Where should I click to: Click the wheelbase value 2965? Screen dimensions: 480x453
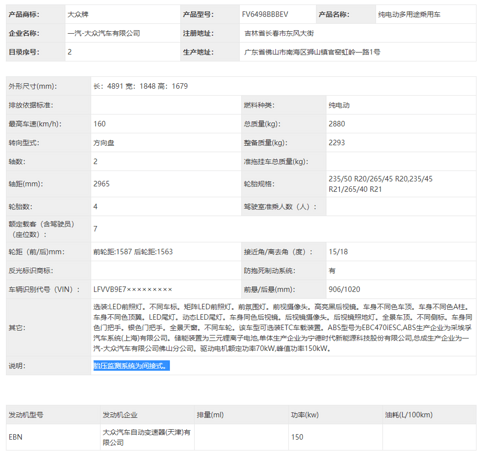101,184
